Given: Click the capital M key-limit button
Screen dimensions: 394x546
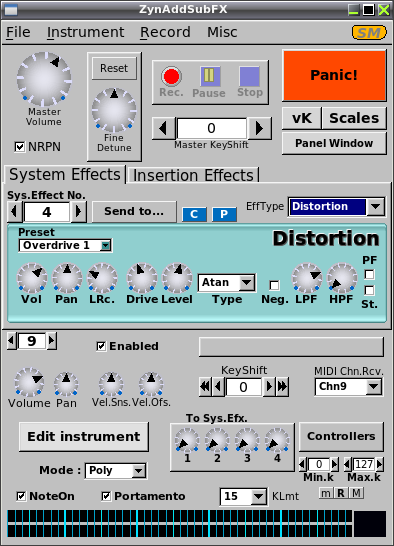Looking at the screenshot, I should pos(356,493).
